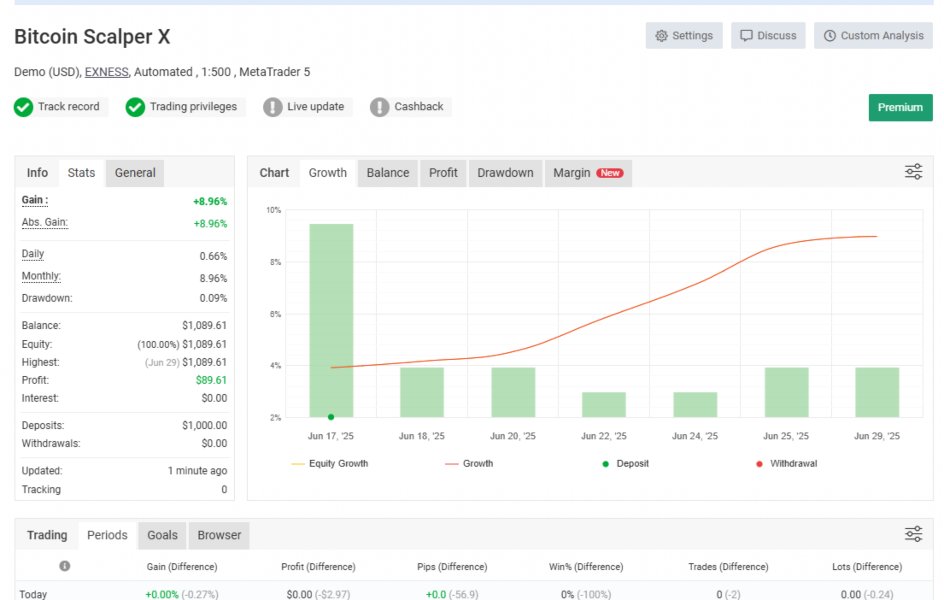Open Custom Analysis

[874, 36]
